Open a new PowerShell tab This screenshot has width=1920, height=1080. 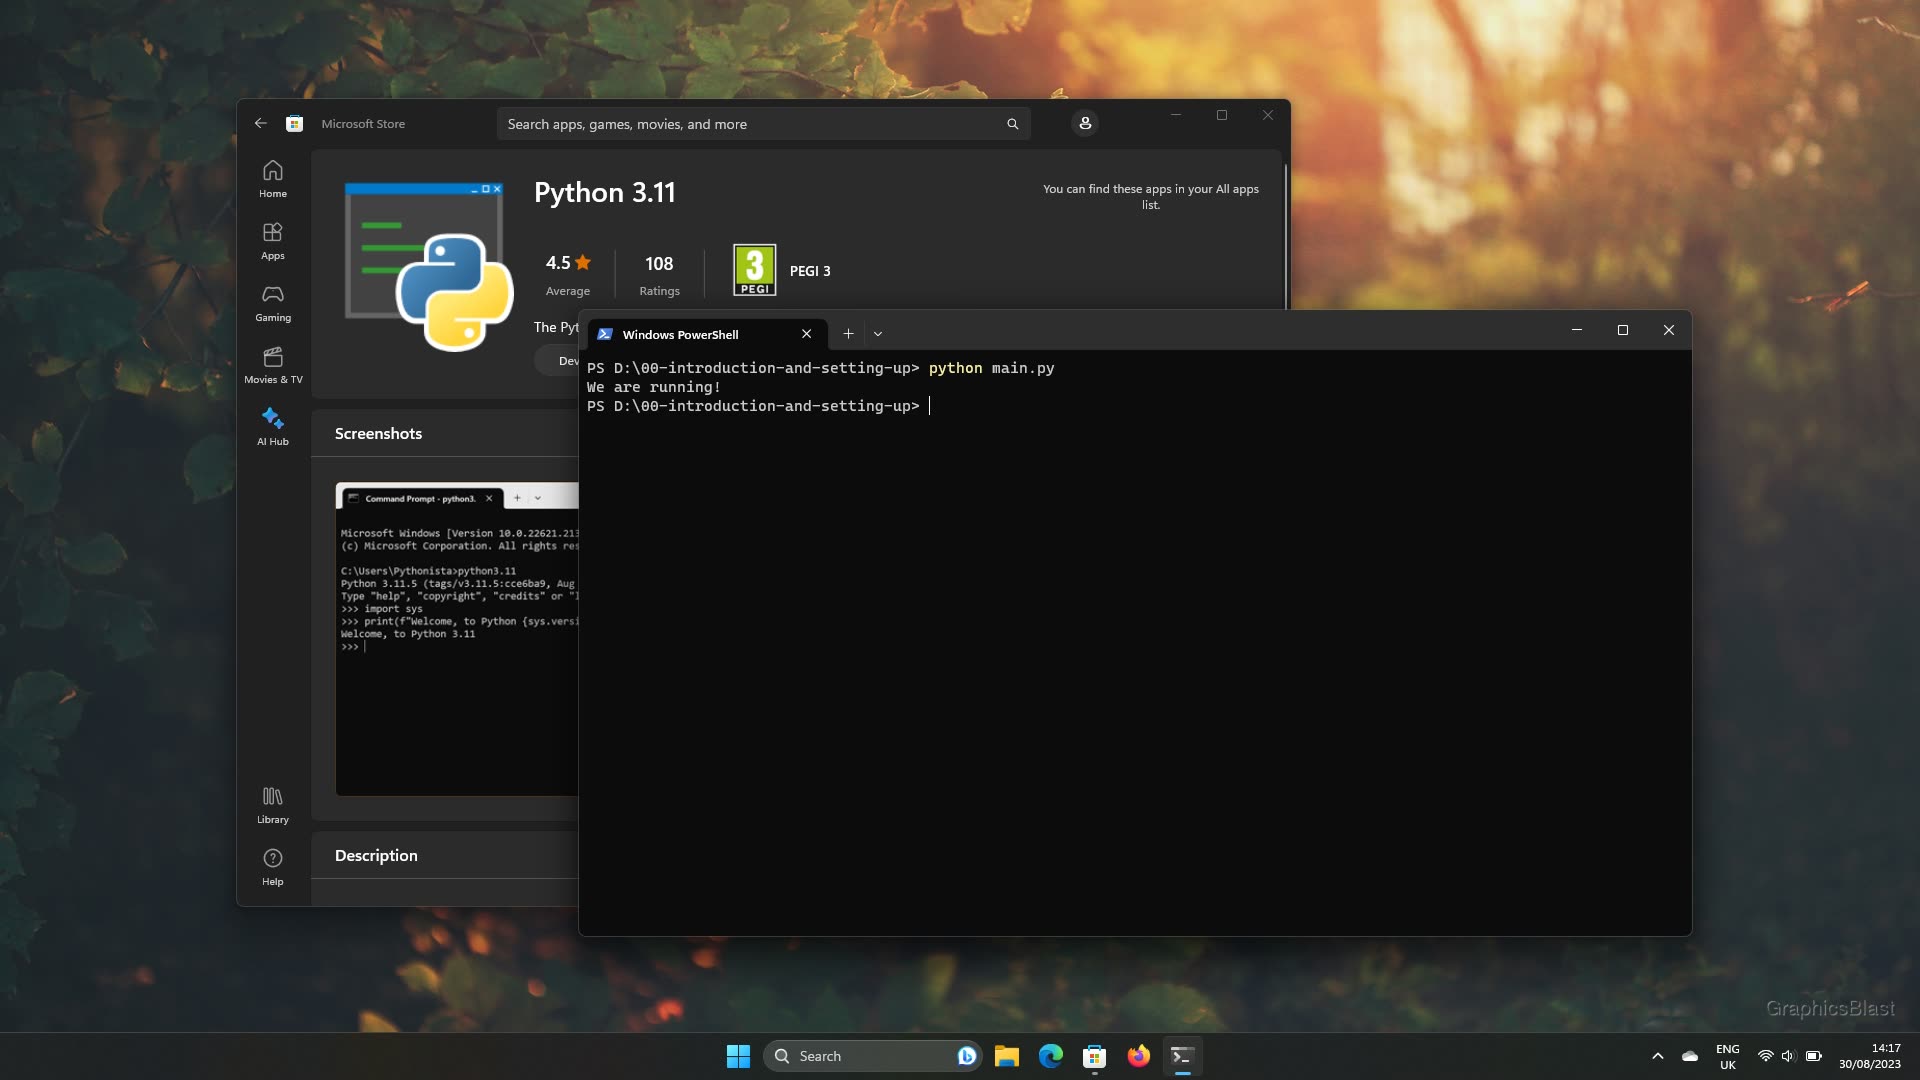click(x=848, y=334)
